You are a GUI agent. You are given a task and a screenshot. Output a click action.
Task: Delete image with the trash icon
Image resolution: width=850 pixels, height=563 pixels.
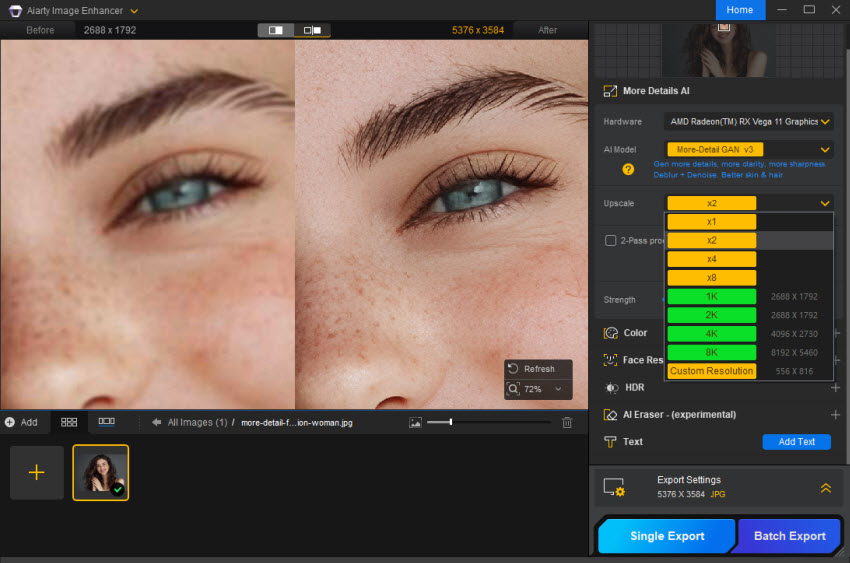click(566, 423)
